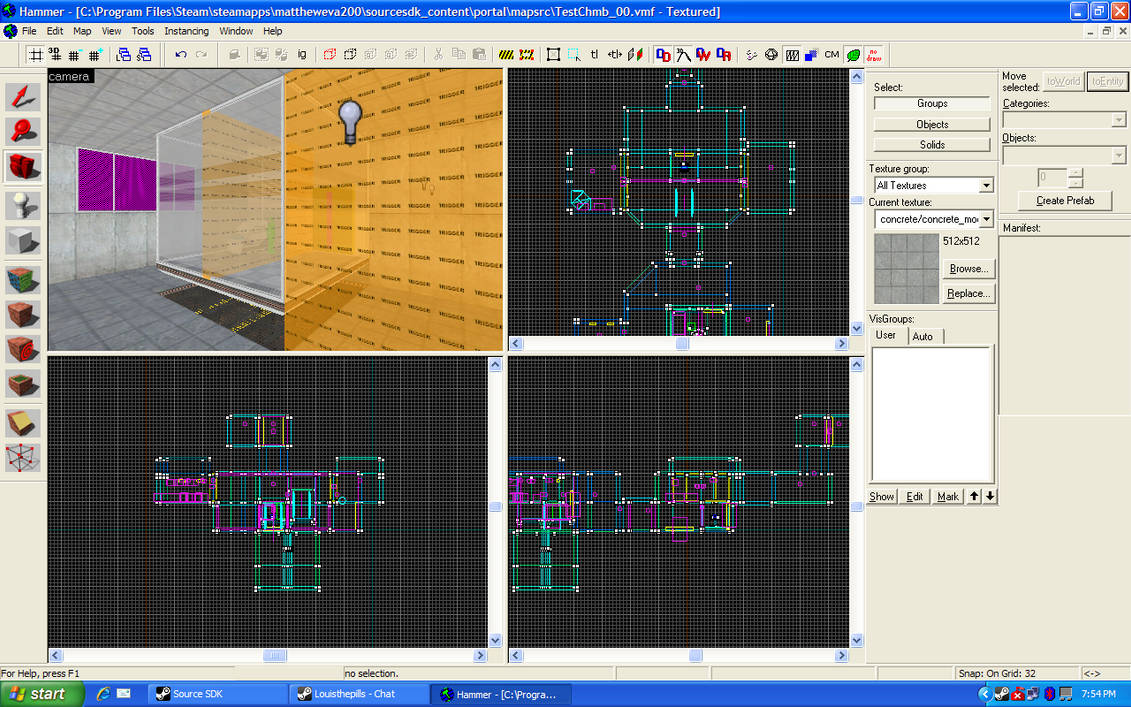Move VisGroup up with arrow button
1131x707 pixels.
point(974,496)
